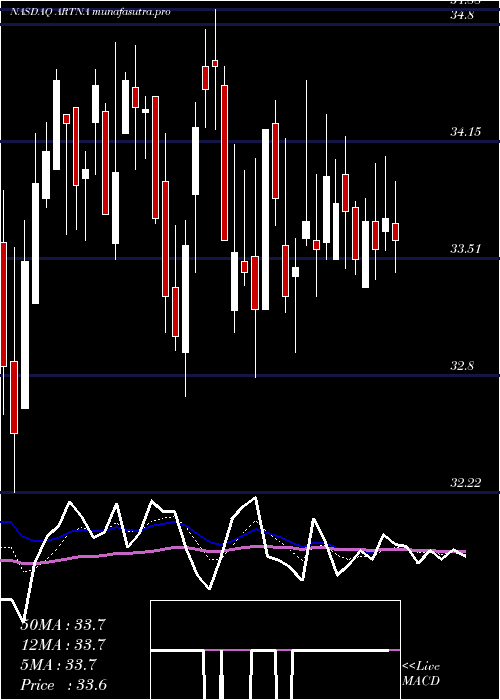Click the <<Live MACD label
Image resolution: width=500 pixels, height=700 pixels.
coord(421,674)
